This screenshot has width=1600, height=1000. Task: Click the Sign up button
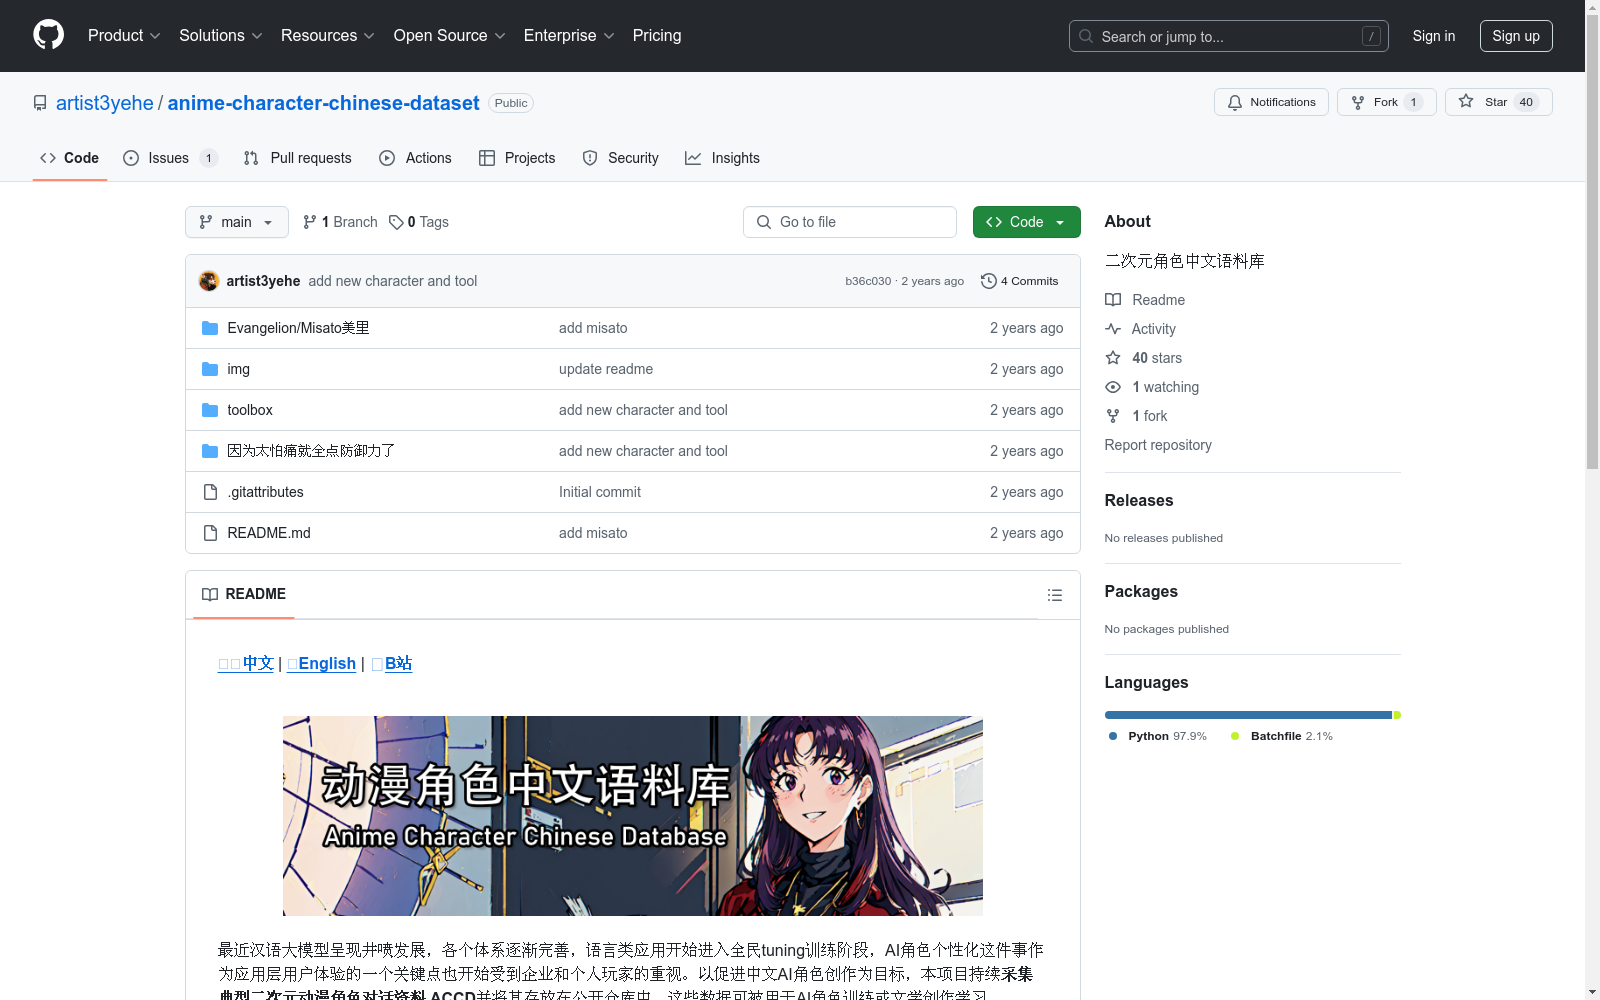click(1516, 36)
